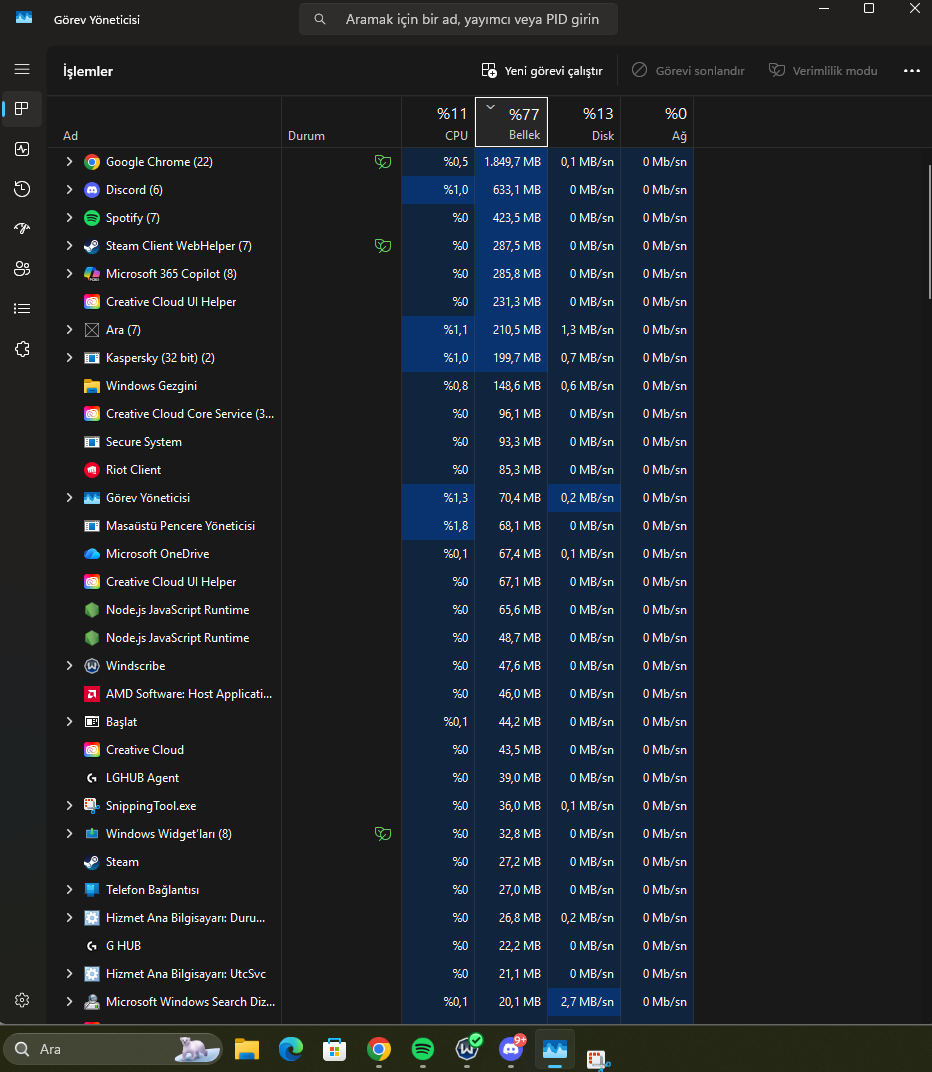Sort by the Ad column header

tap(164, 122)
